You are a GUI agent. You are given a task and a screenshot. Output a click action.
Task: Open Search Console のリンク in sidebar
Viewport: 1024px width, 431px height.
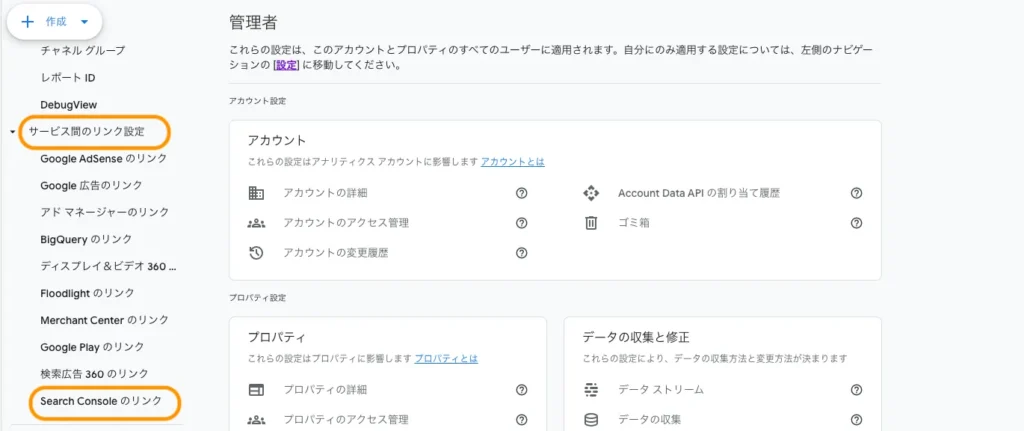point(100,401)
